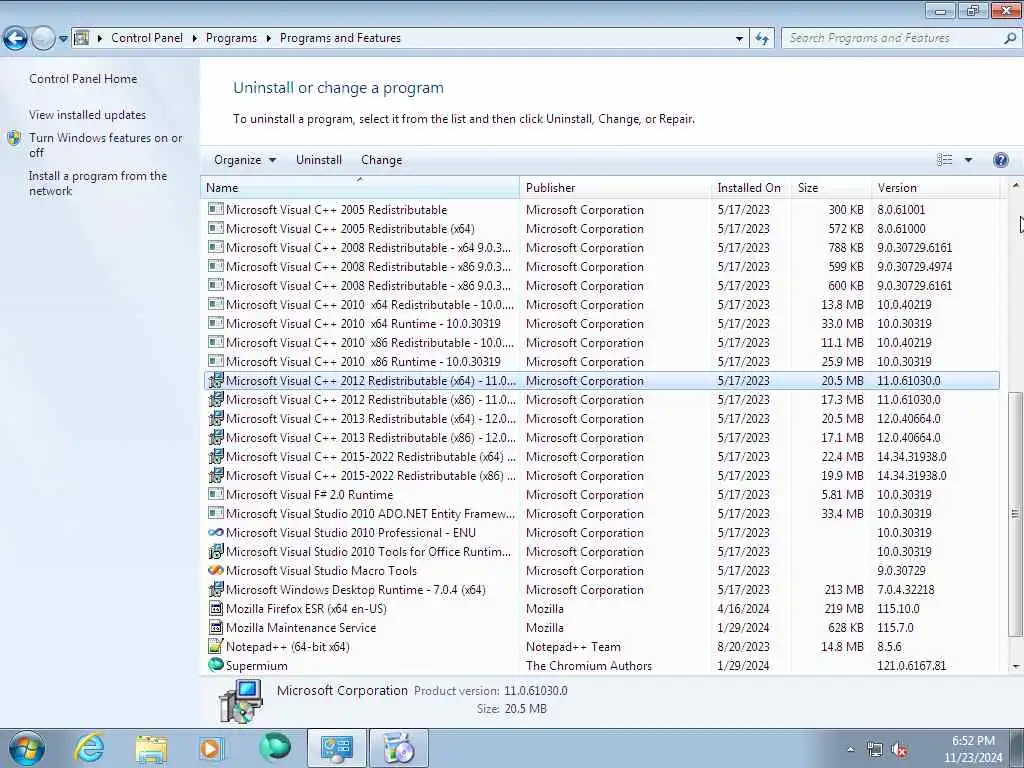Open Windows Explorer folder in taskbar
The width and height of the screenshot is (1024, 768).
click(x=151, y=748)
